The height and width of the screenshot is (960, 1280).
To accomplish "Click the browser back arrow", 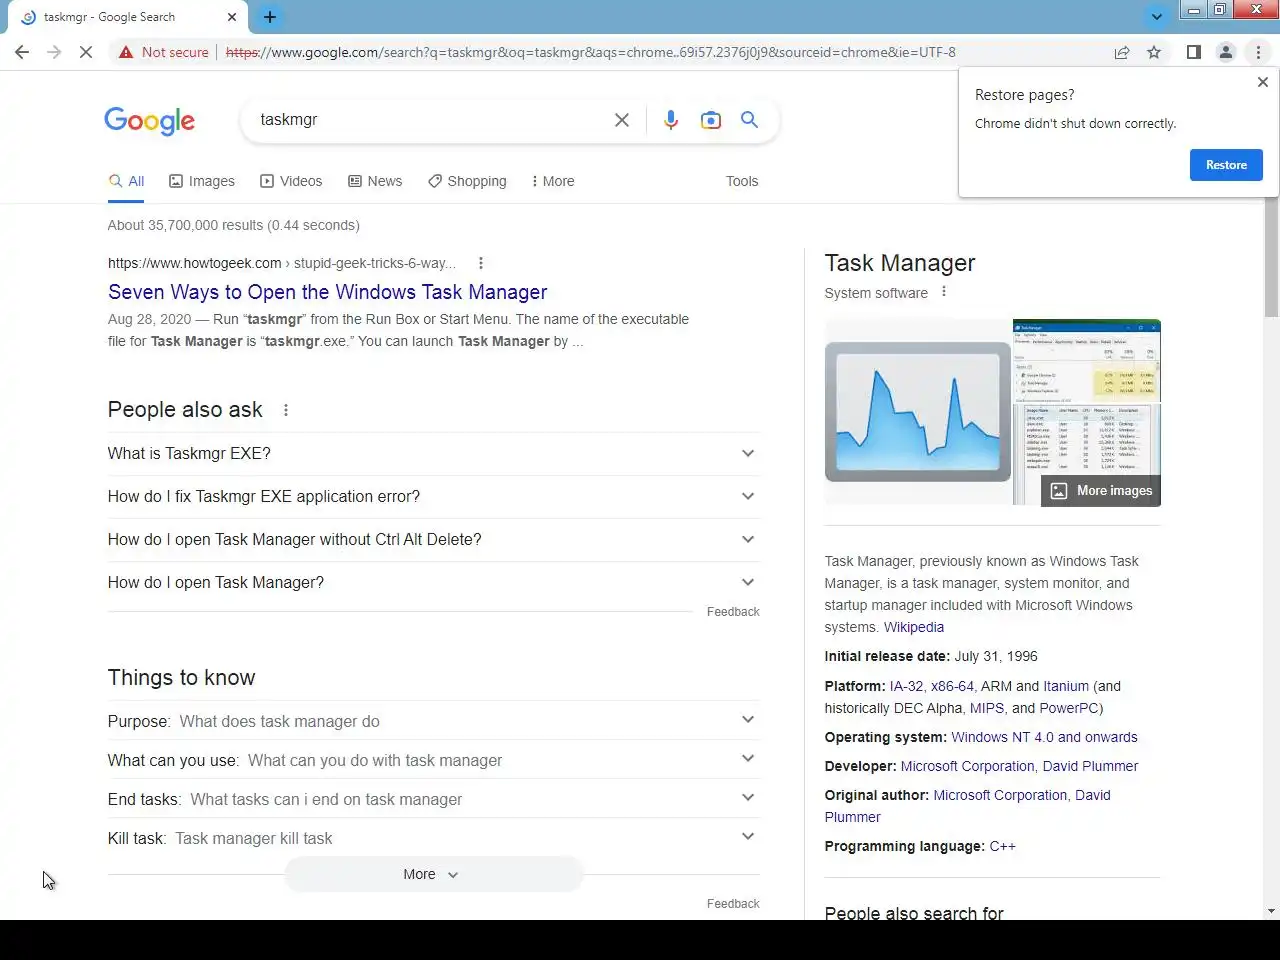I will point(22,52).
